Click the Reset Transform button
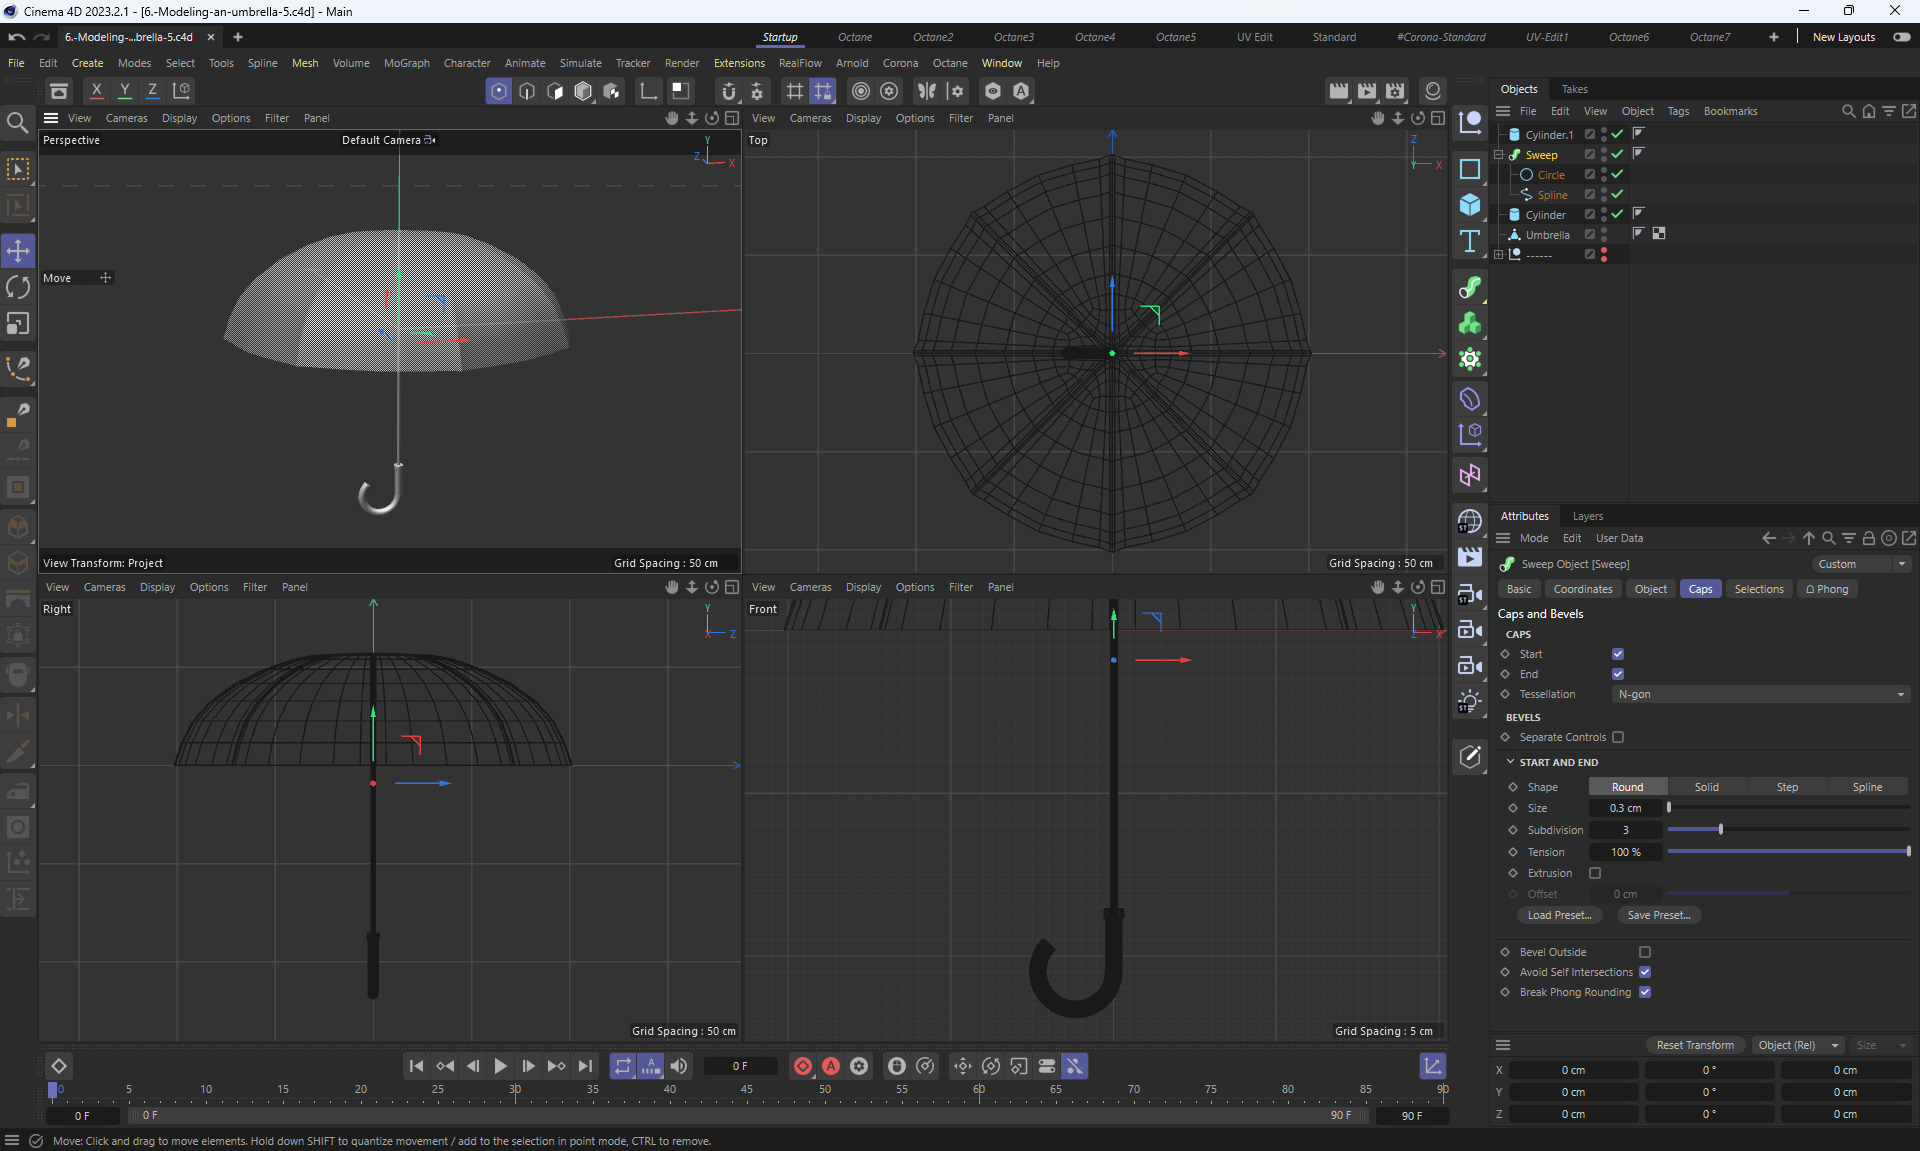The image size is (1920, 1151). click(x=1694, y=1045)
